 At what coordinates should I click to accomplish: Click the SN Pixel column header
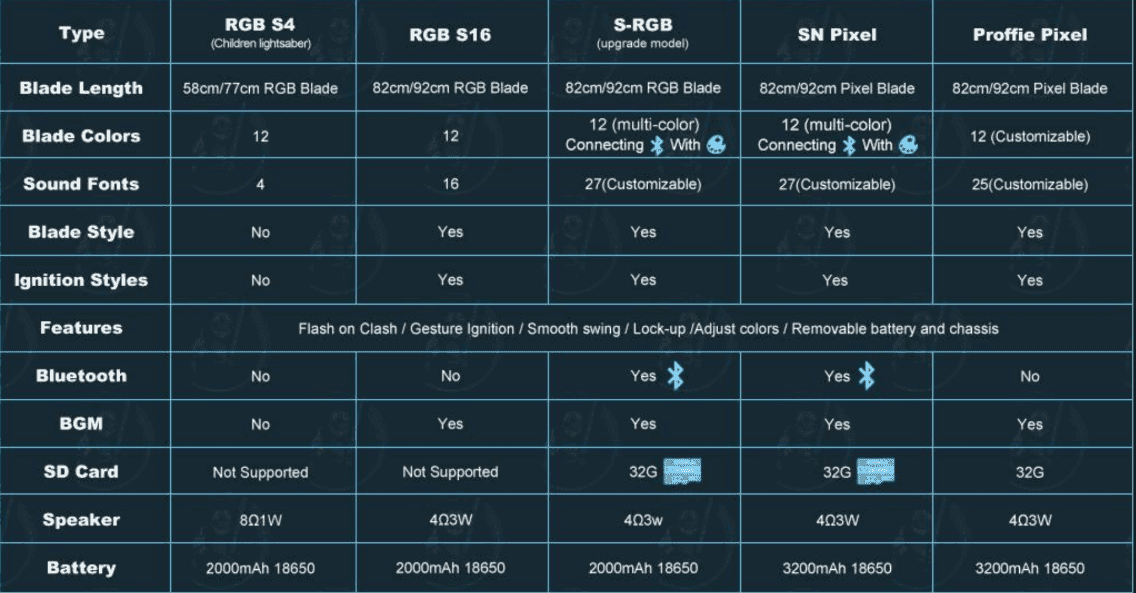tap(836, 35)
